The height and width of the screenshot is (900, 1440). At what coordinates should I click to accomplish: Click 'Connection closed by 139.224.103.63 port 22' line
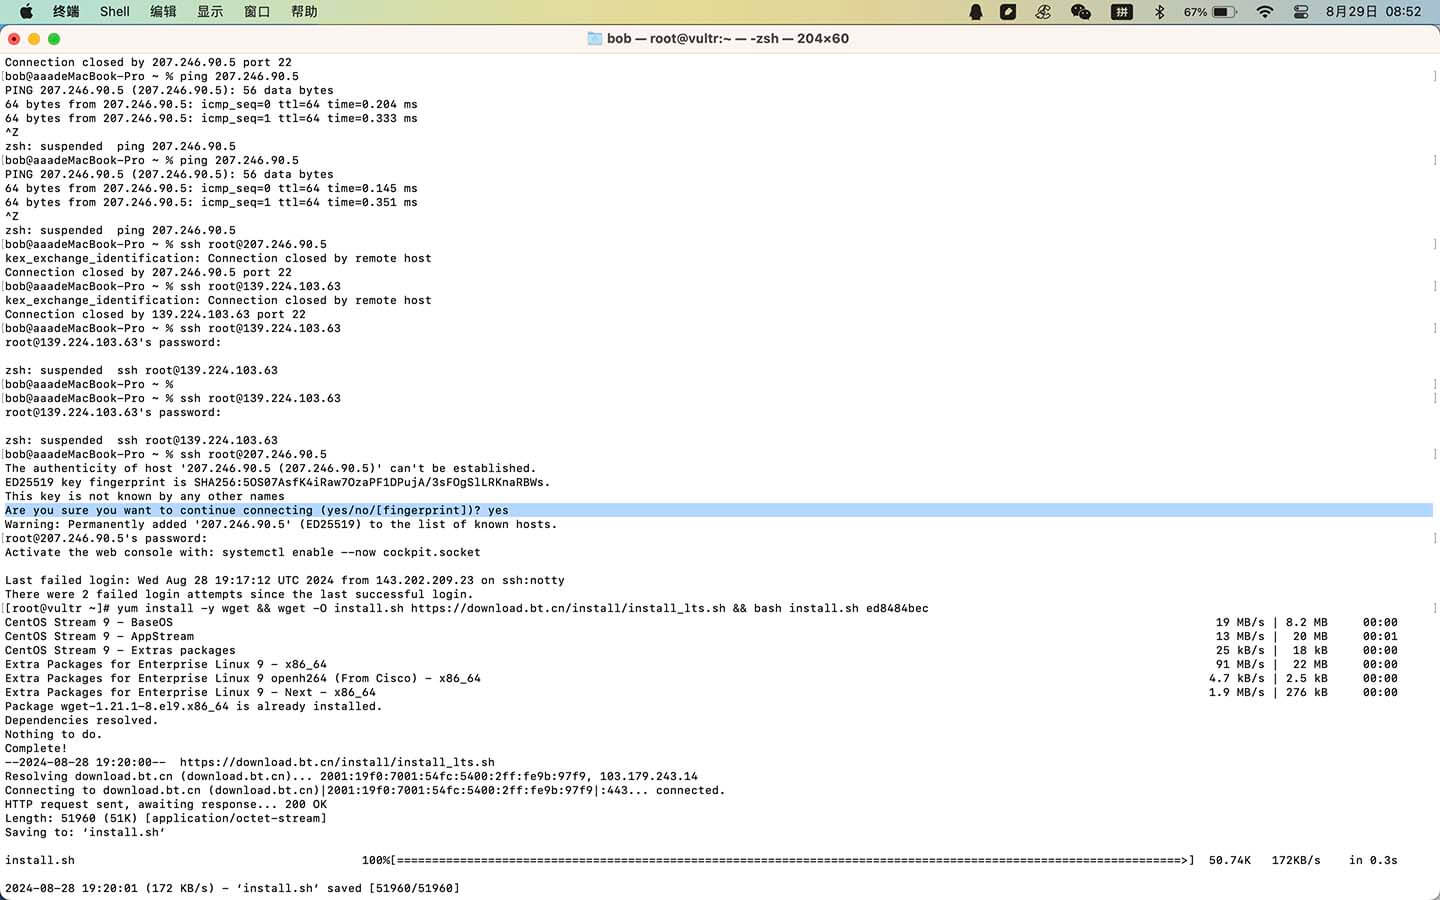pyautogui.click(x=155, y=314)
